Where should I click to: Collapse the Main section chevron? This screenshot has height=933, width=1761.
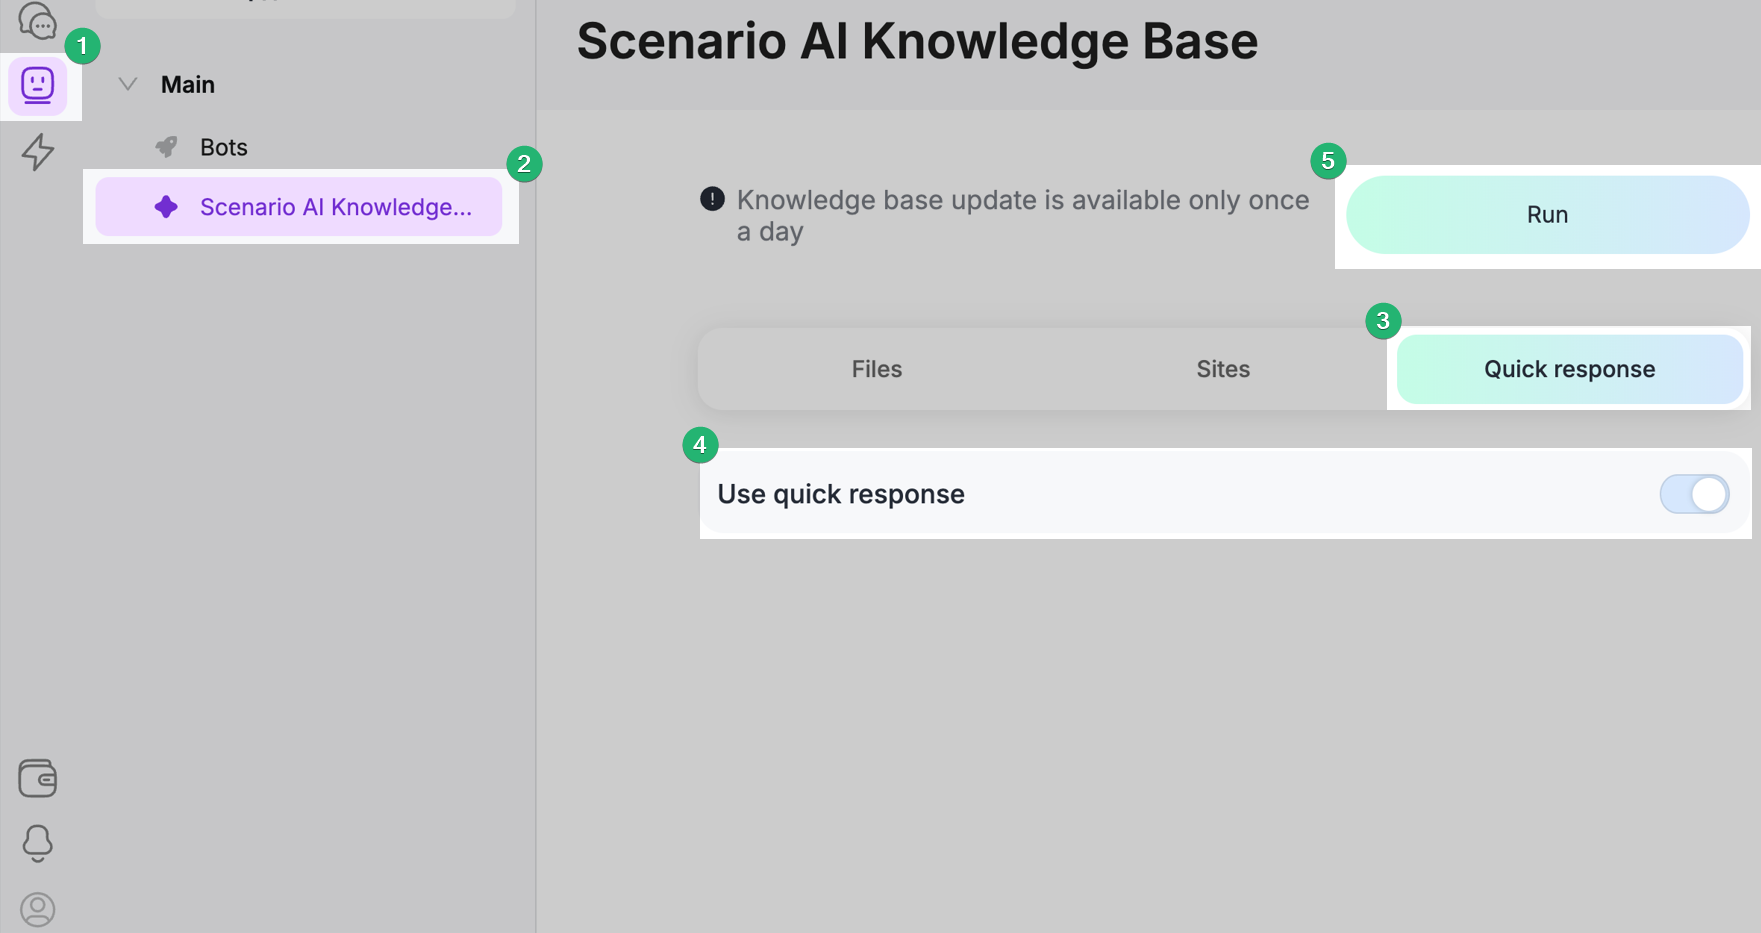click(128, 85)
